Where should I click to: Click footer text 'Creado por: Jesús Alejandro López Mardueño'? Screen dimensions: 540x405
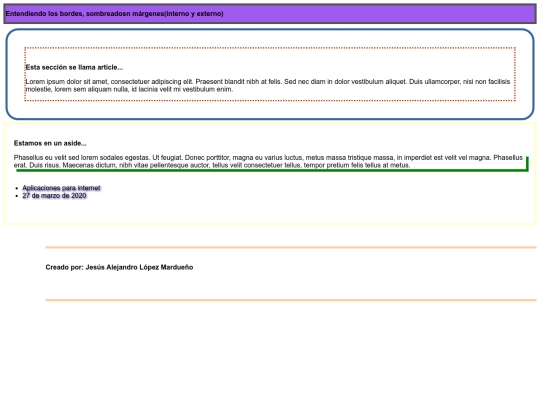pos(119,267)
